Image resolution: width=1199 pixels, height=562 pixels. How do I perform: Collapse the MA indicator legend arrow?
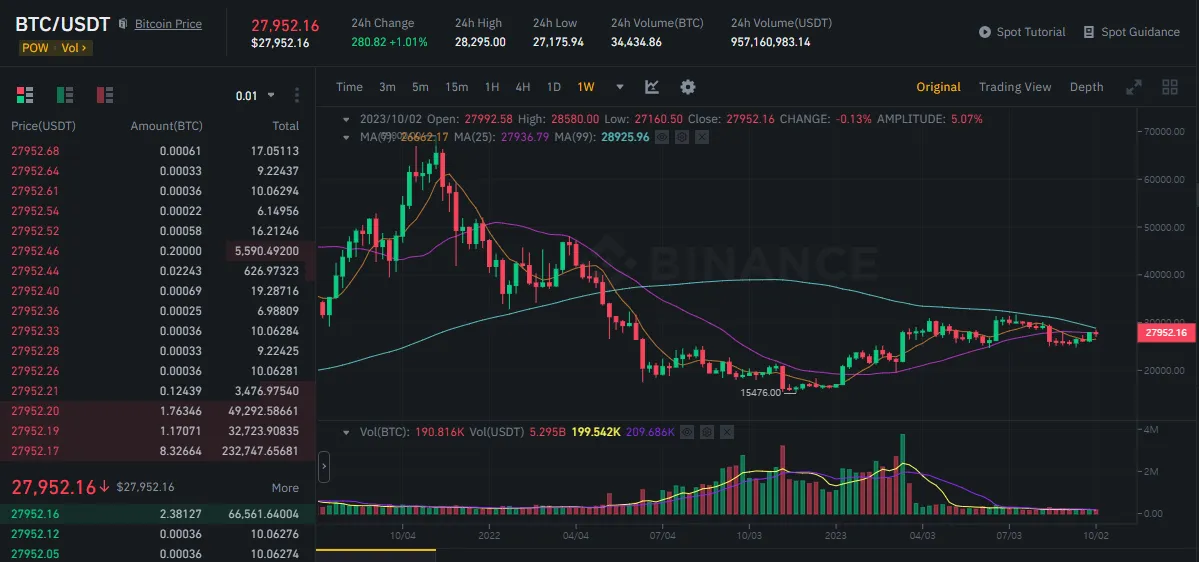pyautogui.click(x=346, y=136)
